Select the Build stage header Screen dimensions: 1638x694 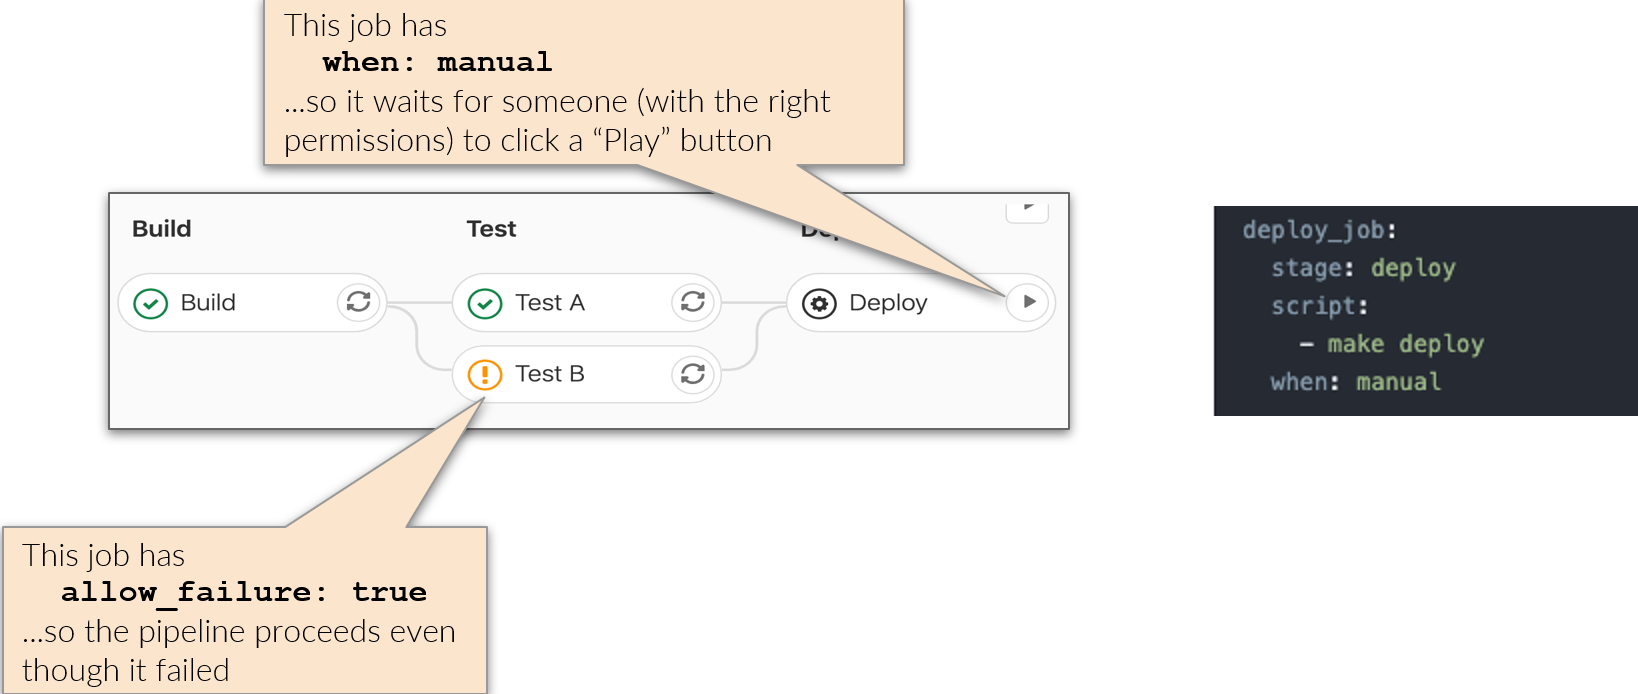point(162,229)
